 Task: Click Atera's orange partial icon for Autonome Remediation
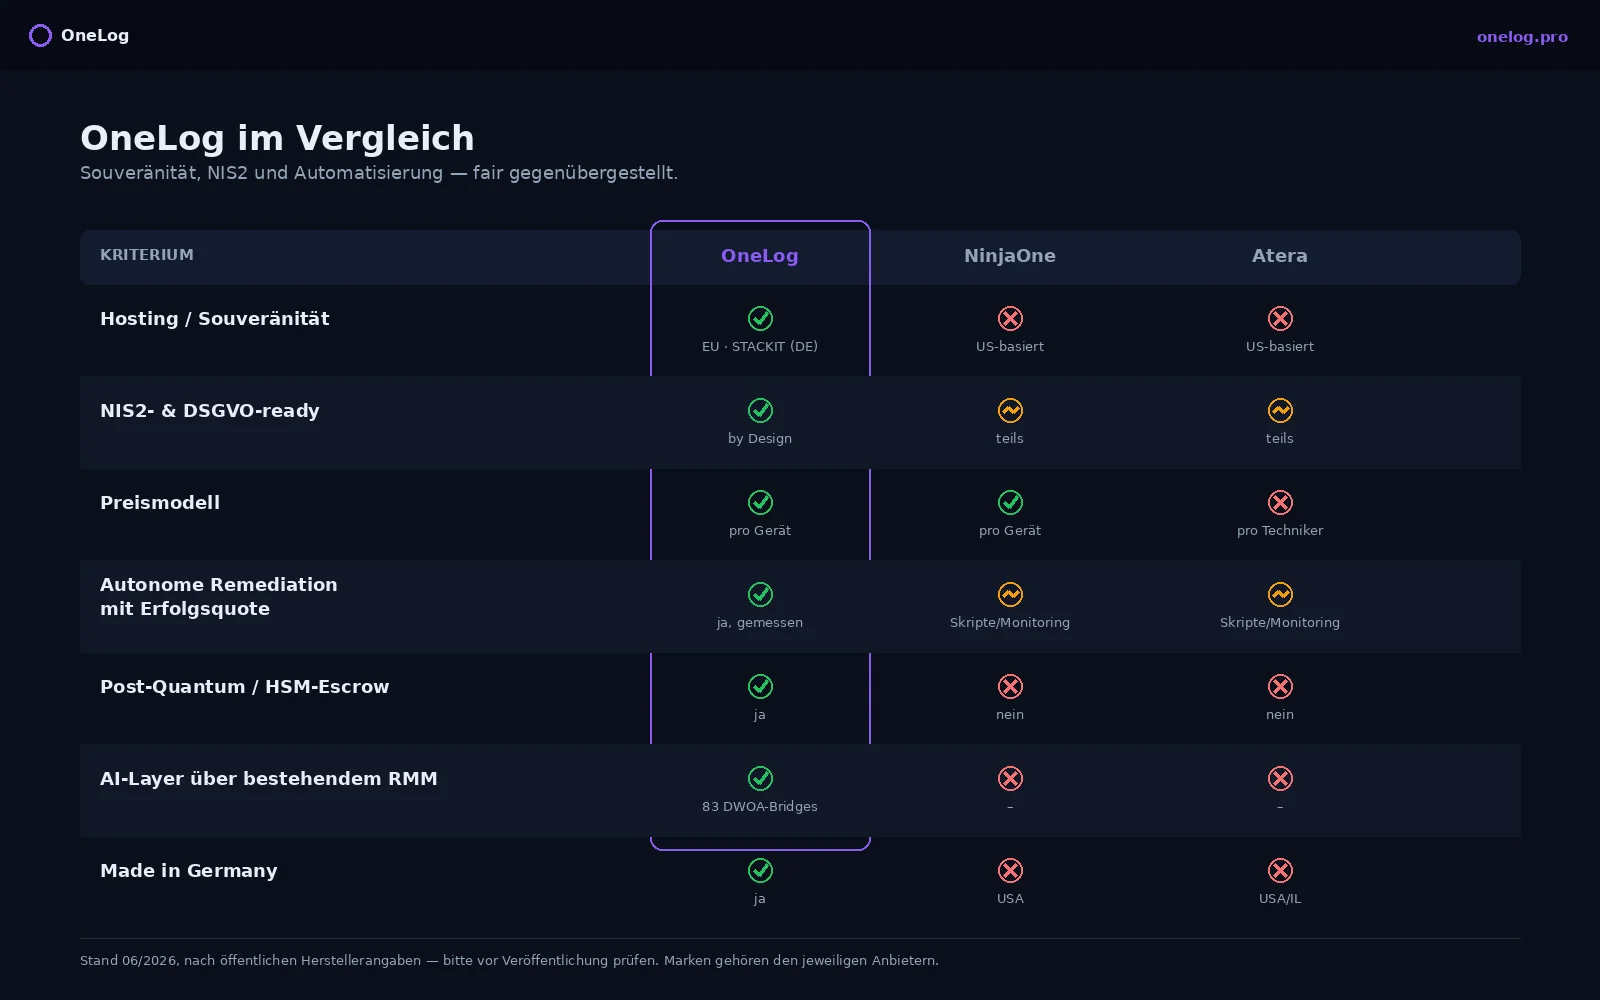coord(1280,594)
